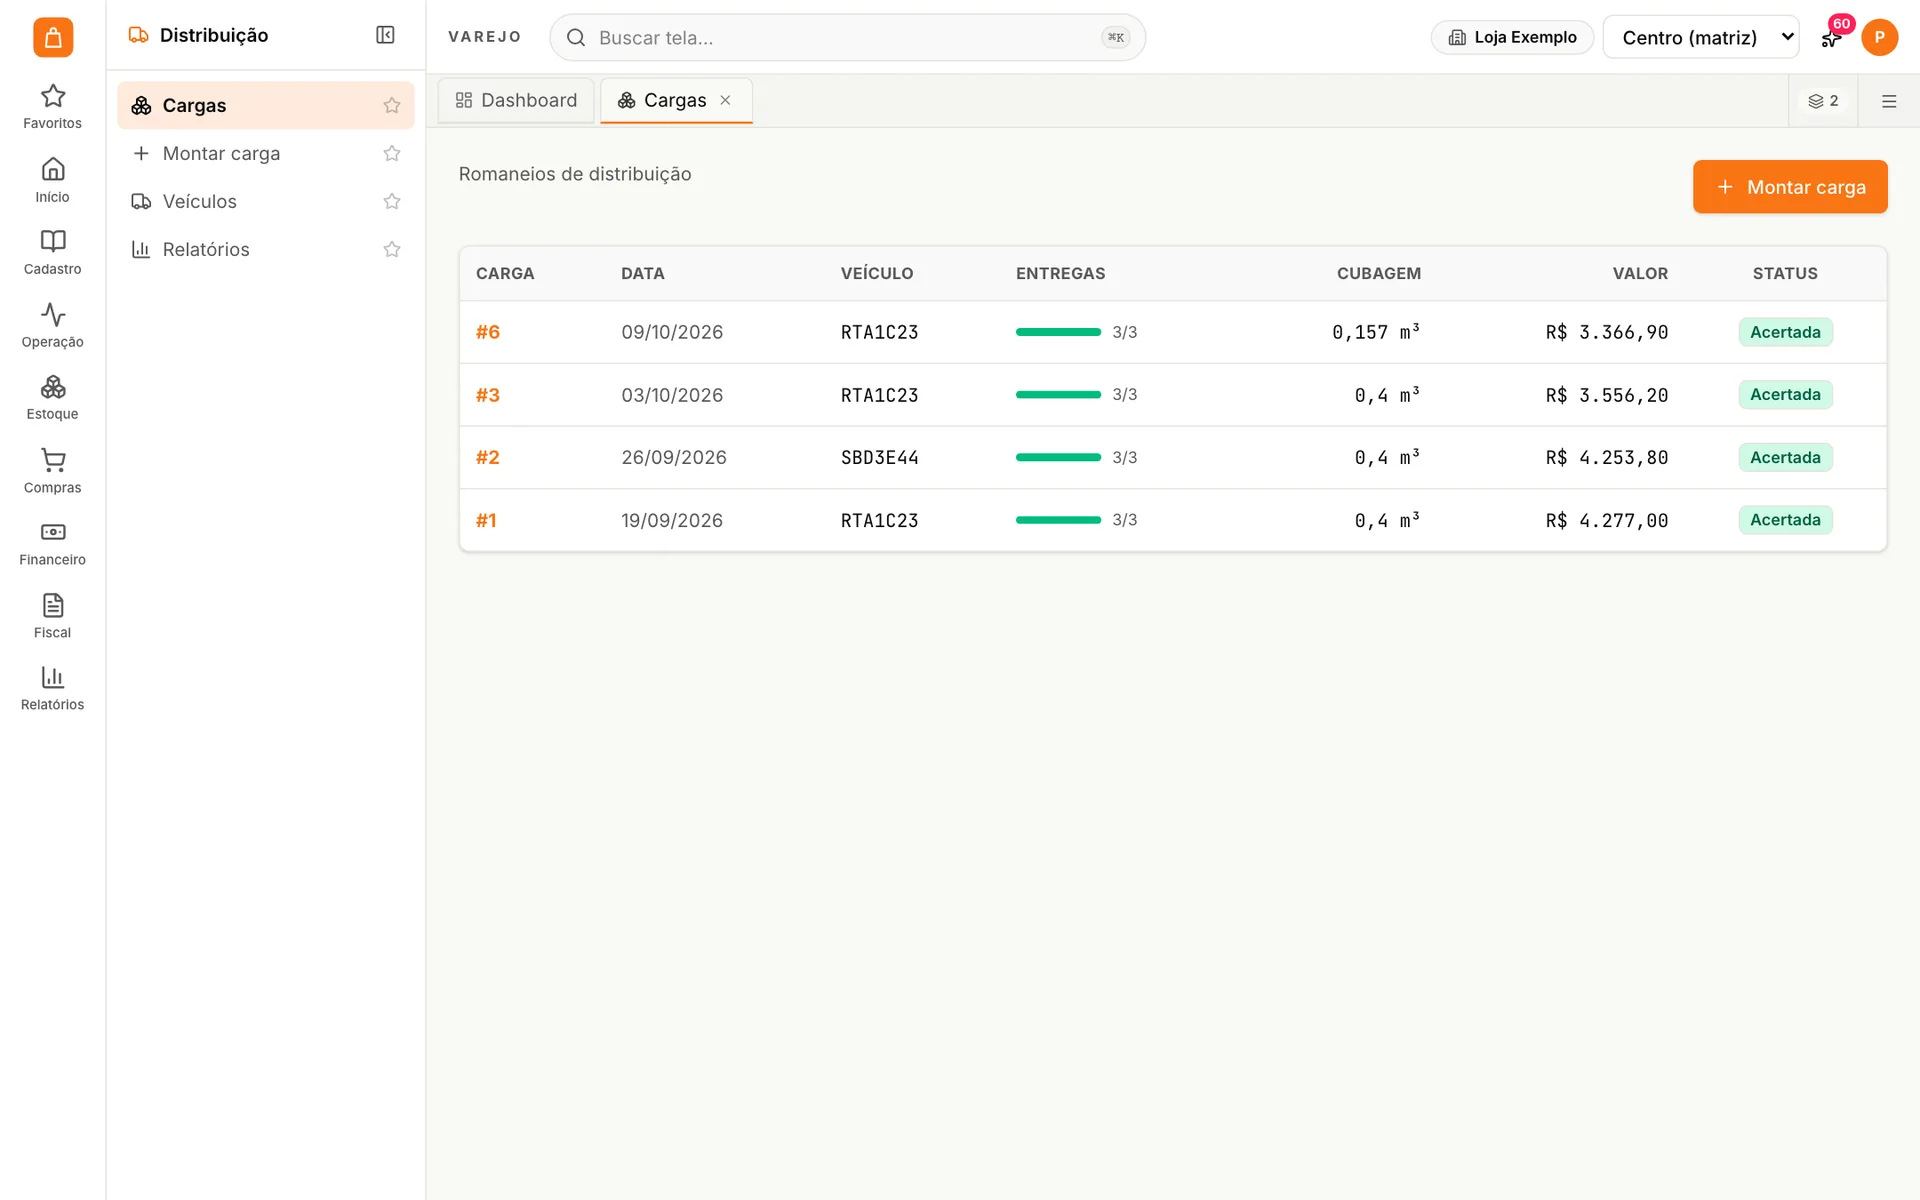Screen dimensions: 1920x1200
Task: Open the Financeiro module
Action: (52, 544)
